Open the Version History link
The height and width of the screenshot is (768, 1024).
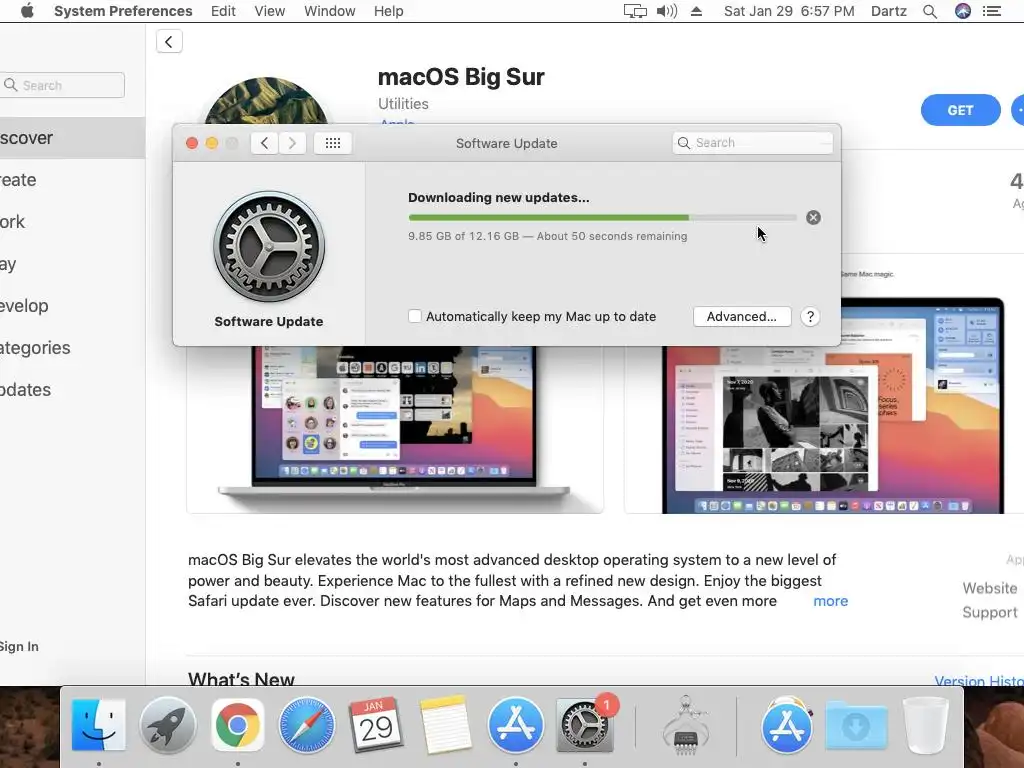(x=979, y=680)
